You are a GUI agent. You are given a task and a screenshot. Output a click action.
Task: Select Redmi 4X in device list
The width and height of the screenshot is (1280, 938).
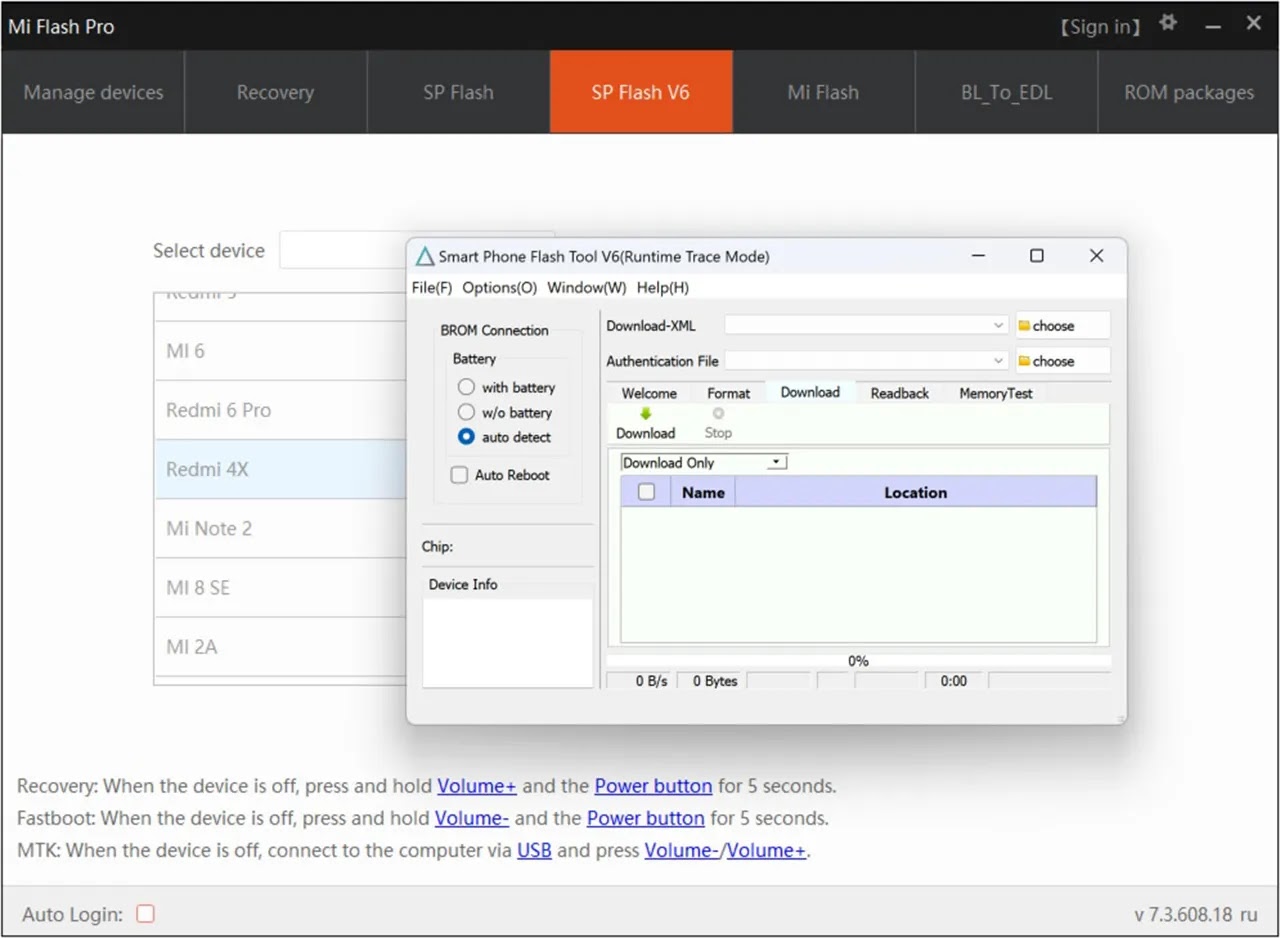[x=280, y=469]
